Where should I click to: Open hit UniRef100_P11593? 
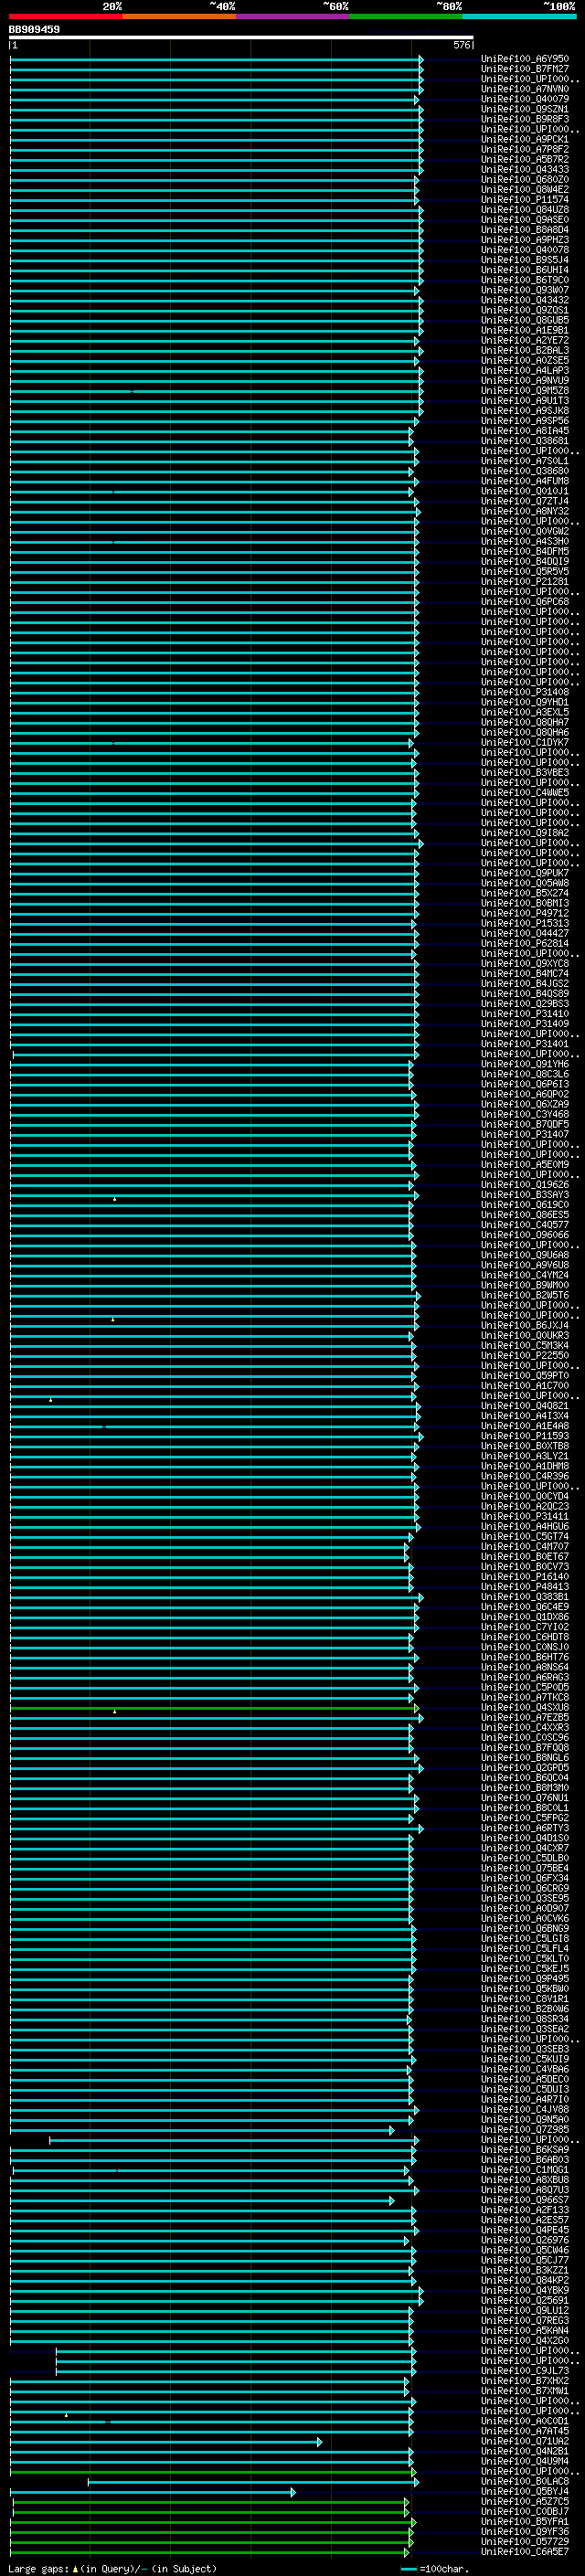tap(525, 1436)
